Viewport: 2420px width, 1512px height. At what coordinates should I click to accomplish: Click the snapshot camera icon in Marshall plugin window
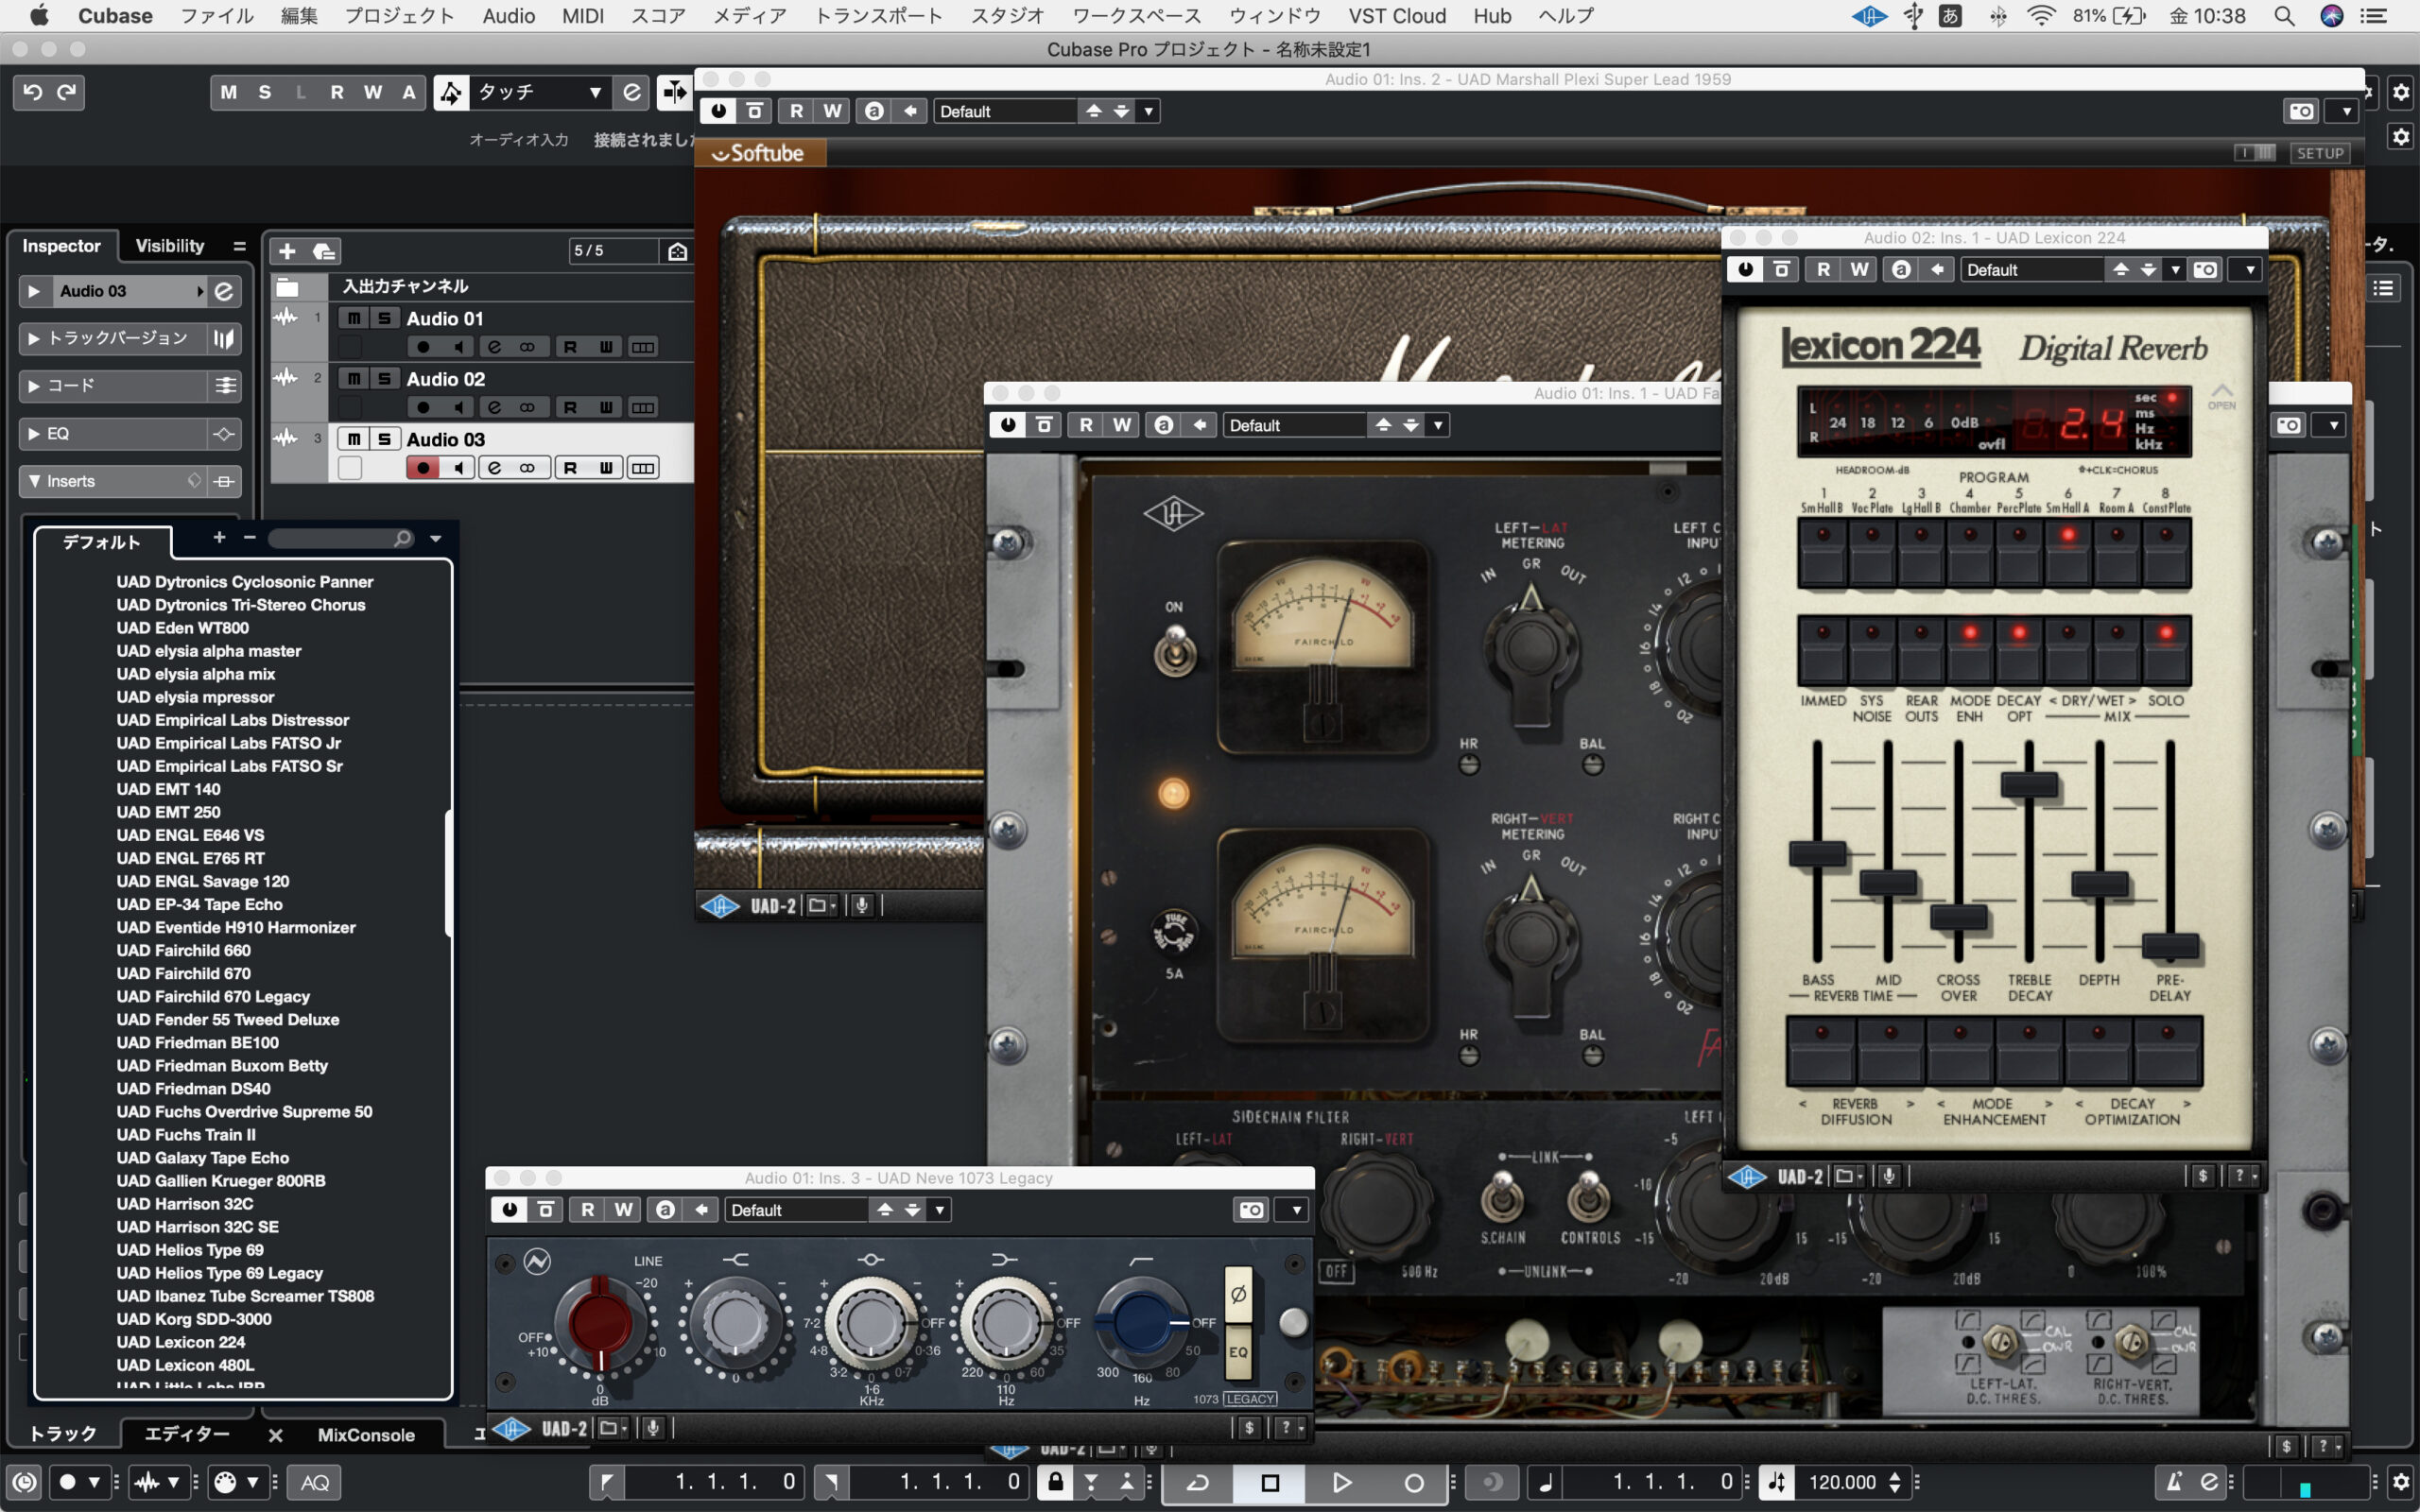tap(2301, 111)
